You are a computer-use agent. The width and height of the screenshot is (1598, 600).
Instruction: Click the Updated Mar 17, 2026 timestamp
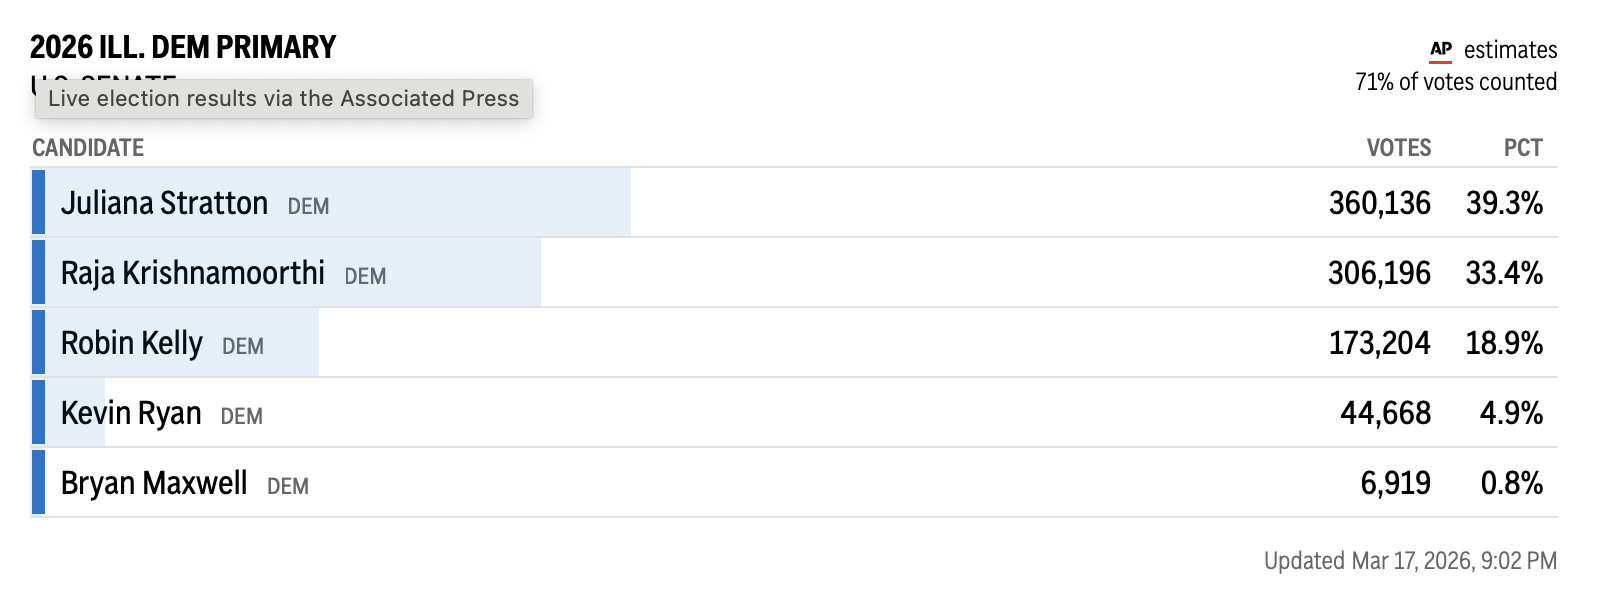(1410, 561)
